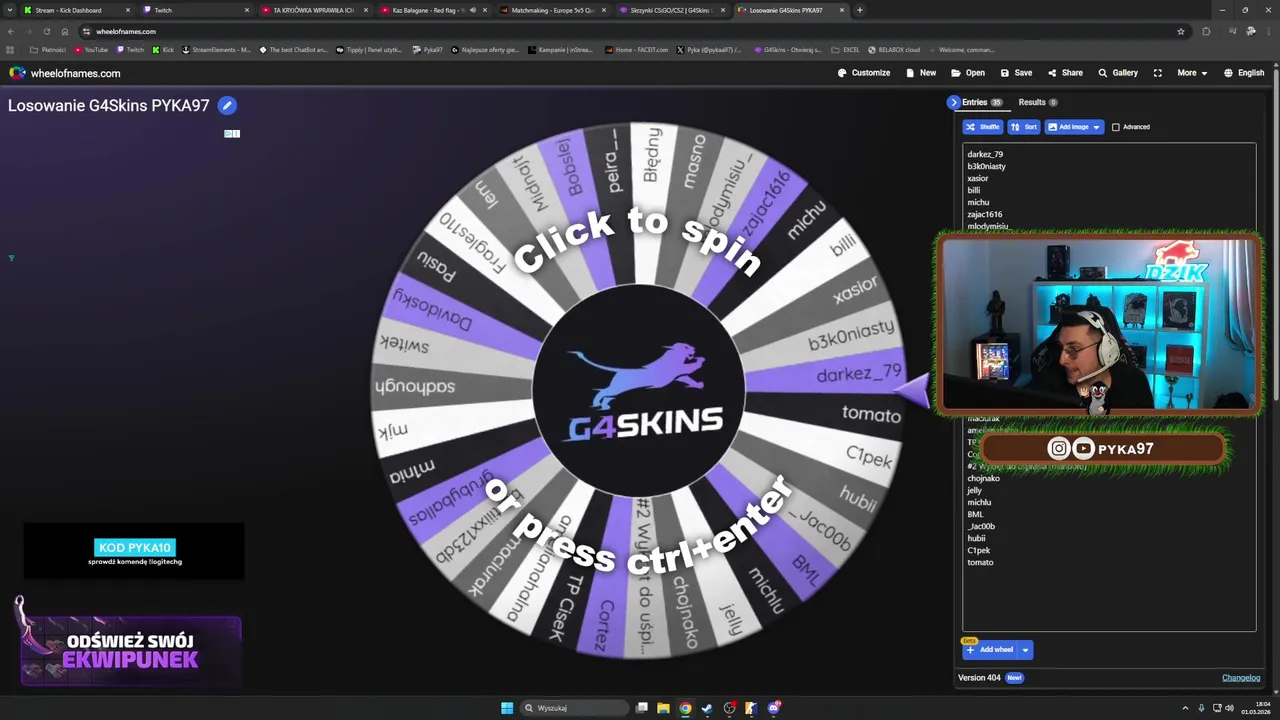
Task: Open the browser extensions icon
Action: pos(1206,31)
